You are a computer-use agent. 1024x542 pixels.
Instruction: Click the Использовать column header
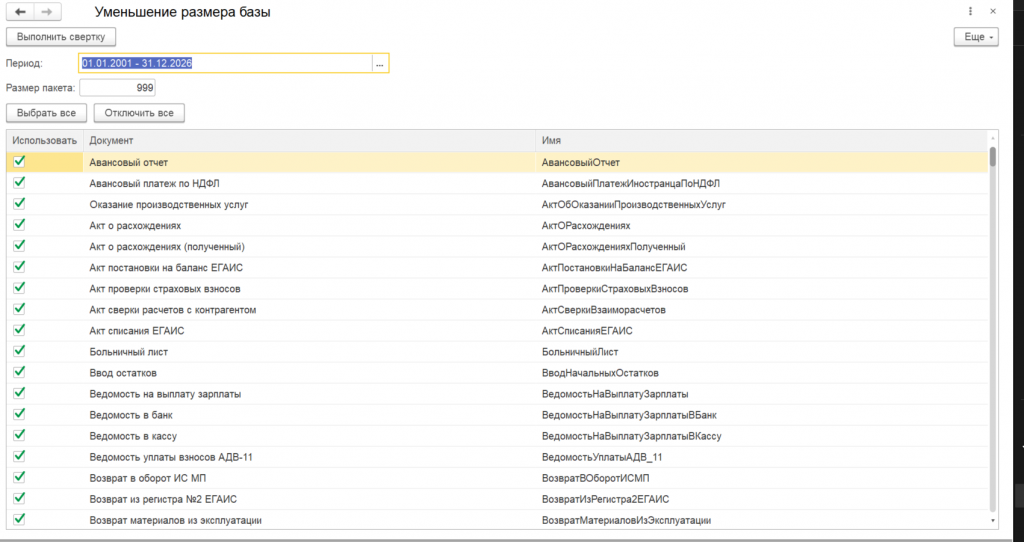click(45, 141)
